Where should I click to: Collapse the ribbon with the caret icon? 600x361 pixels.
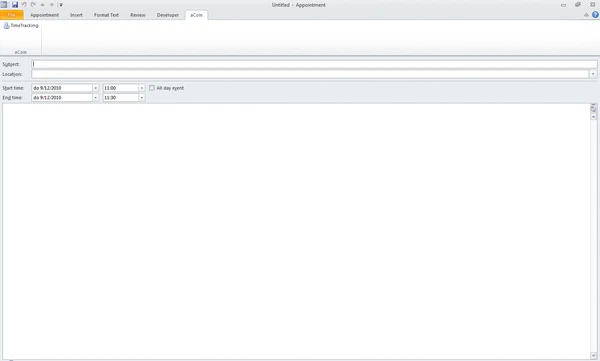586,15
